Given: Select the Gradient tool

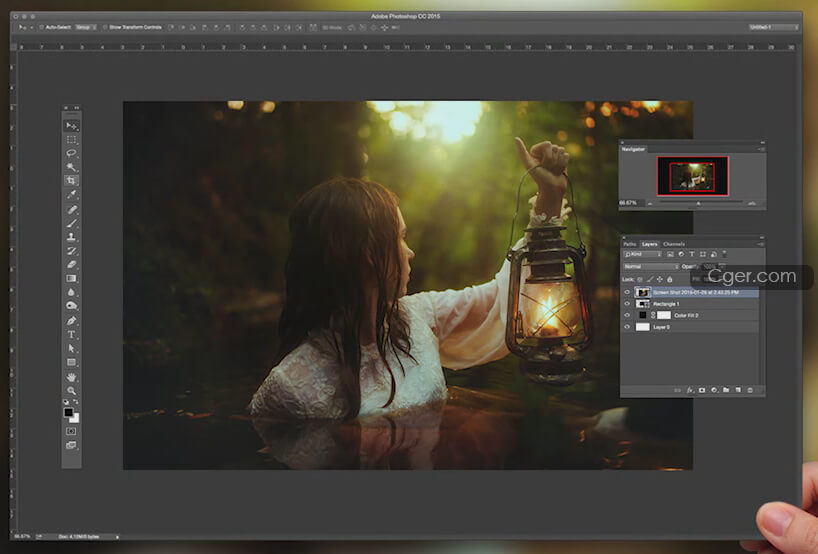Looking at the screenshot, I should (71, 279).
